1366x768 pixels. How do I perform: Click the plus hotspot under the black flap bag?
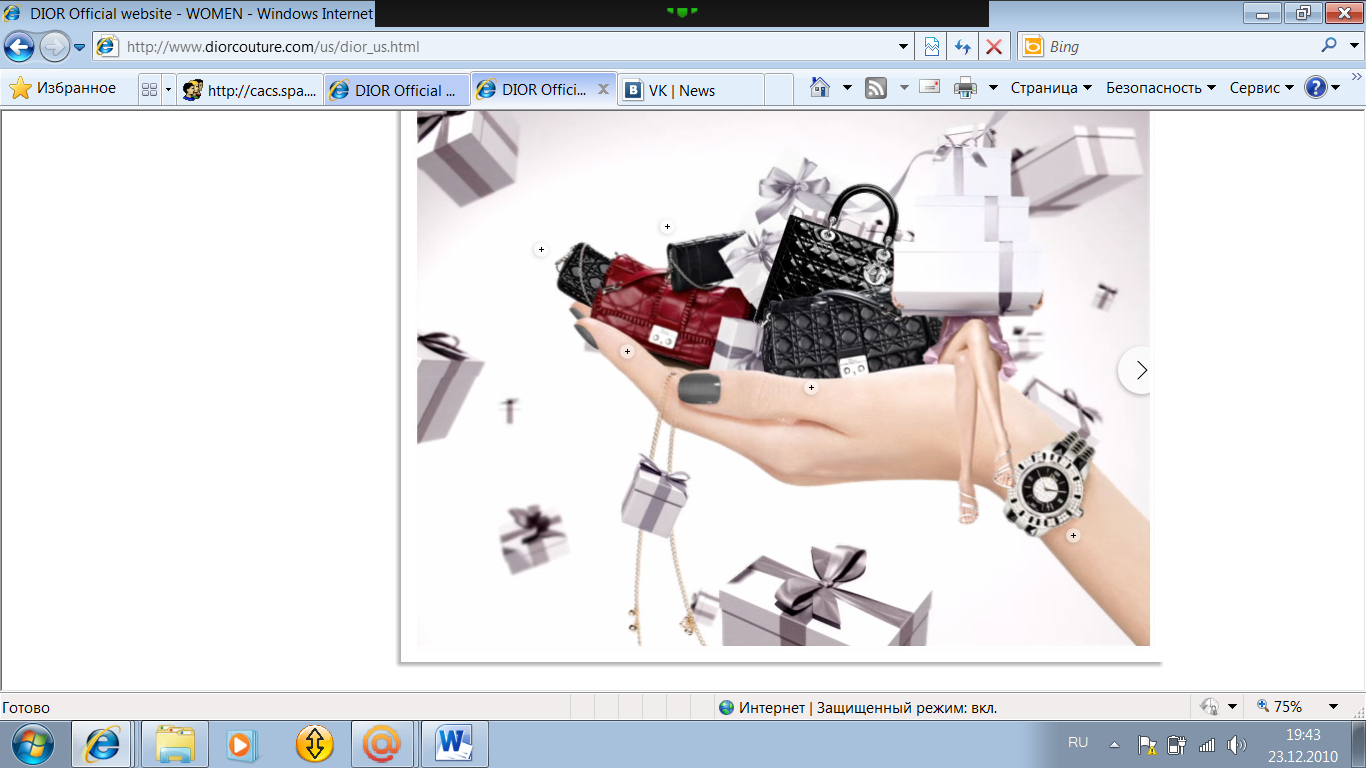811,387
